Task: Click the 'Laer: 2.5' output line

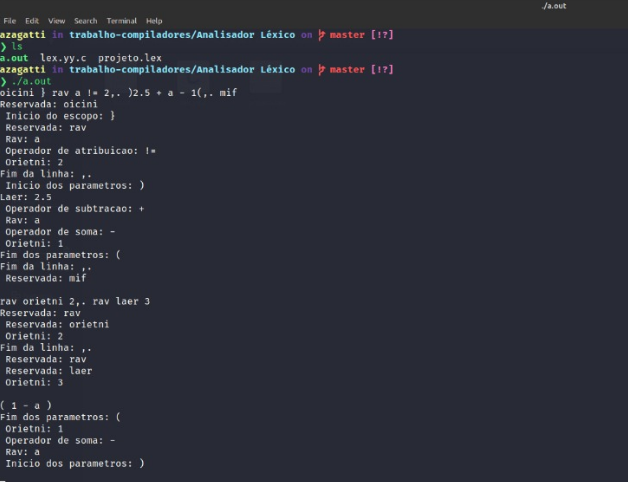Action: tap(26, 198)
